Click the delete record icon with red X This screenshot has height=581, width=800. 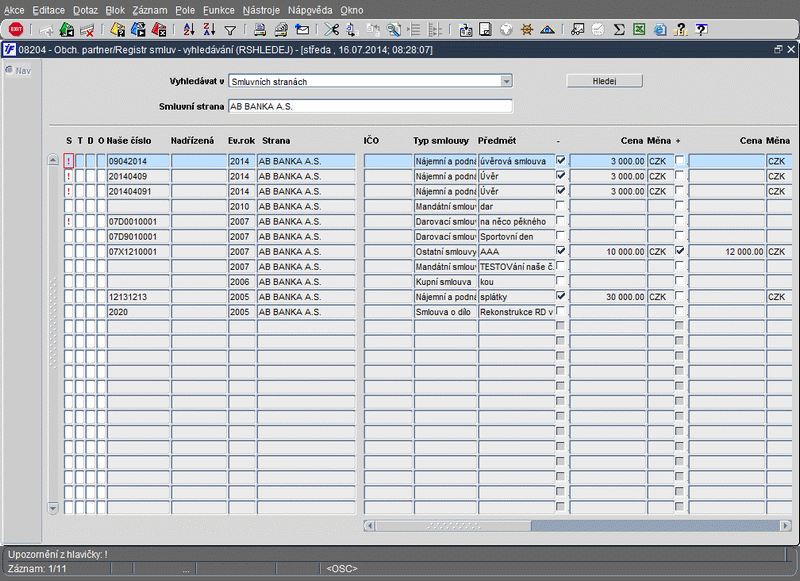coord(87,30)
